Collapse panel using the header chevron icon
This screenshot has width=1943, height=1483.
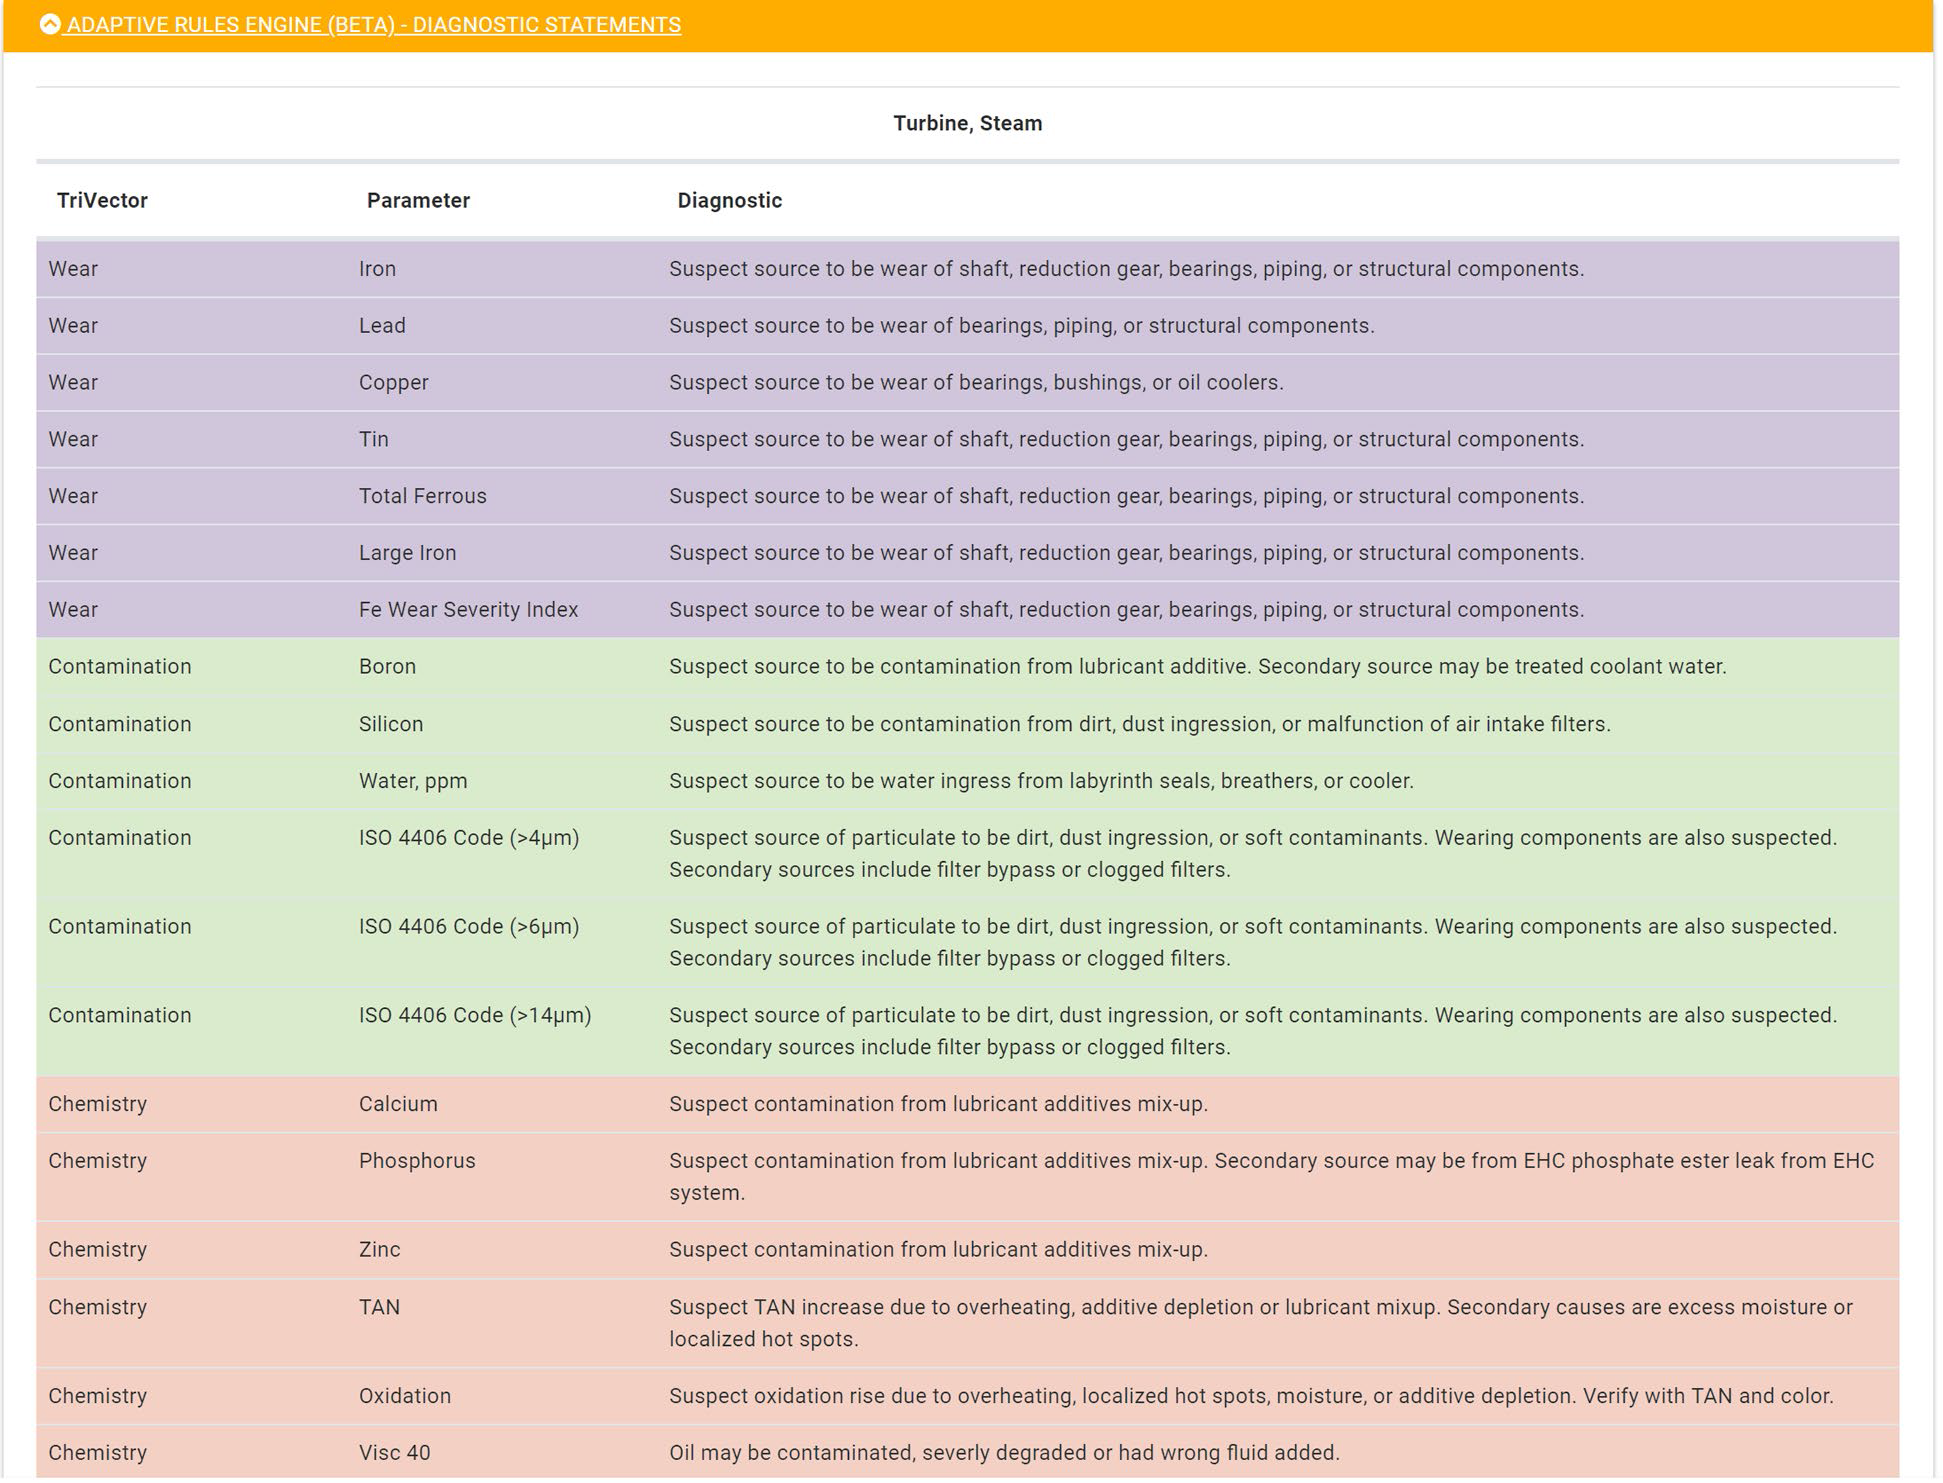point(50,24)
